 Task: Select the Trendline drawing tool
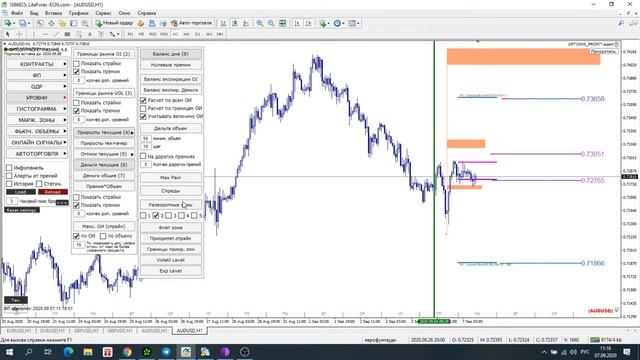tap(56, 34)
